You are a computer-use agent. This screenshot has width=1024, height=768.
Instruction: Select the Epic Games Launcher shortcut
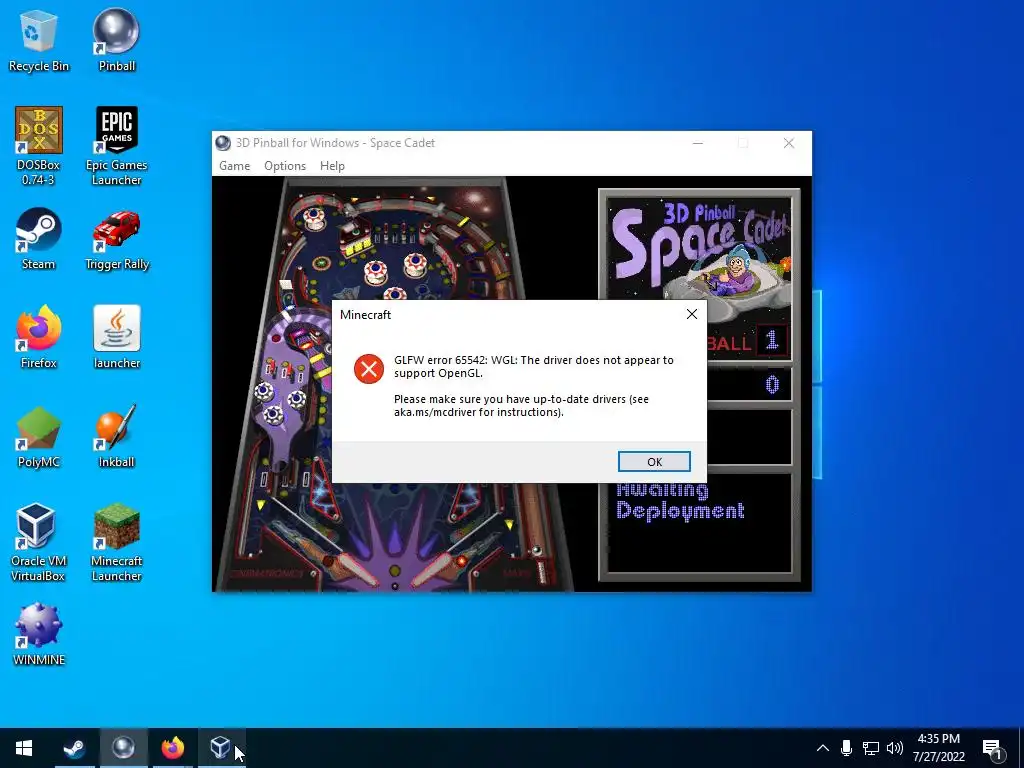coord(116,146)
